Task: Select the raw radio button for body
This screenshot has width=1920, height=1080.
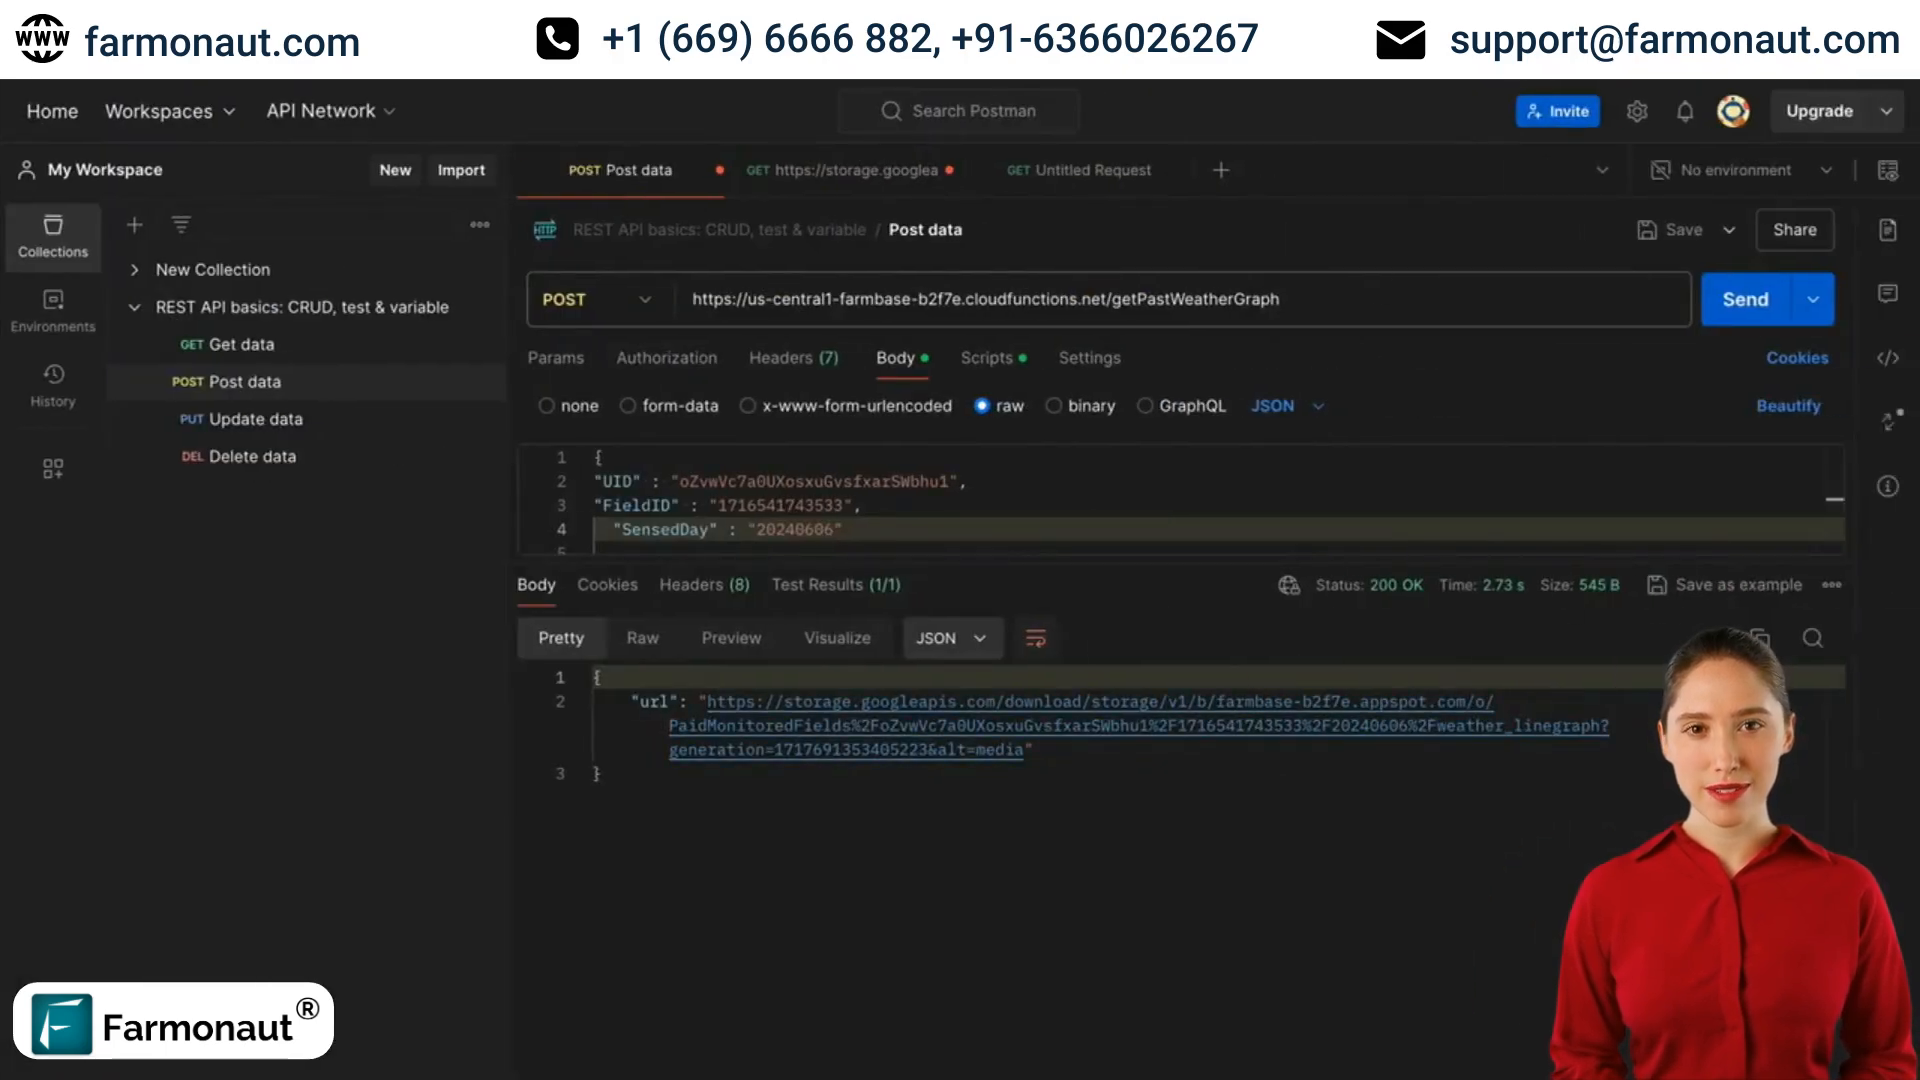Action: (x=981, y=405)
